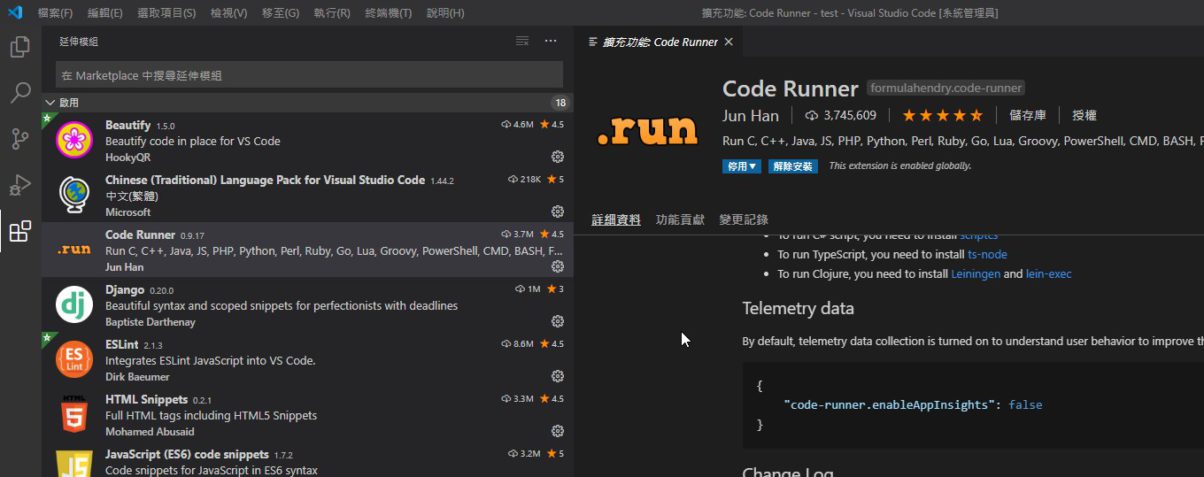Open the 停用 disable dropdown button

pos(741,166)
